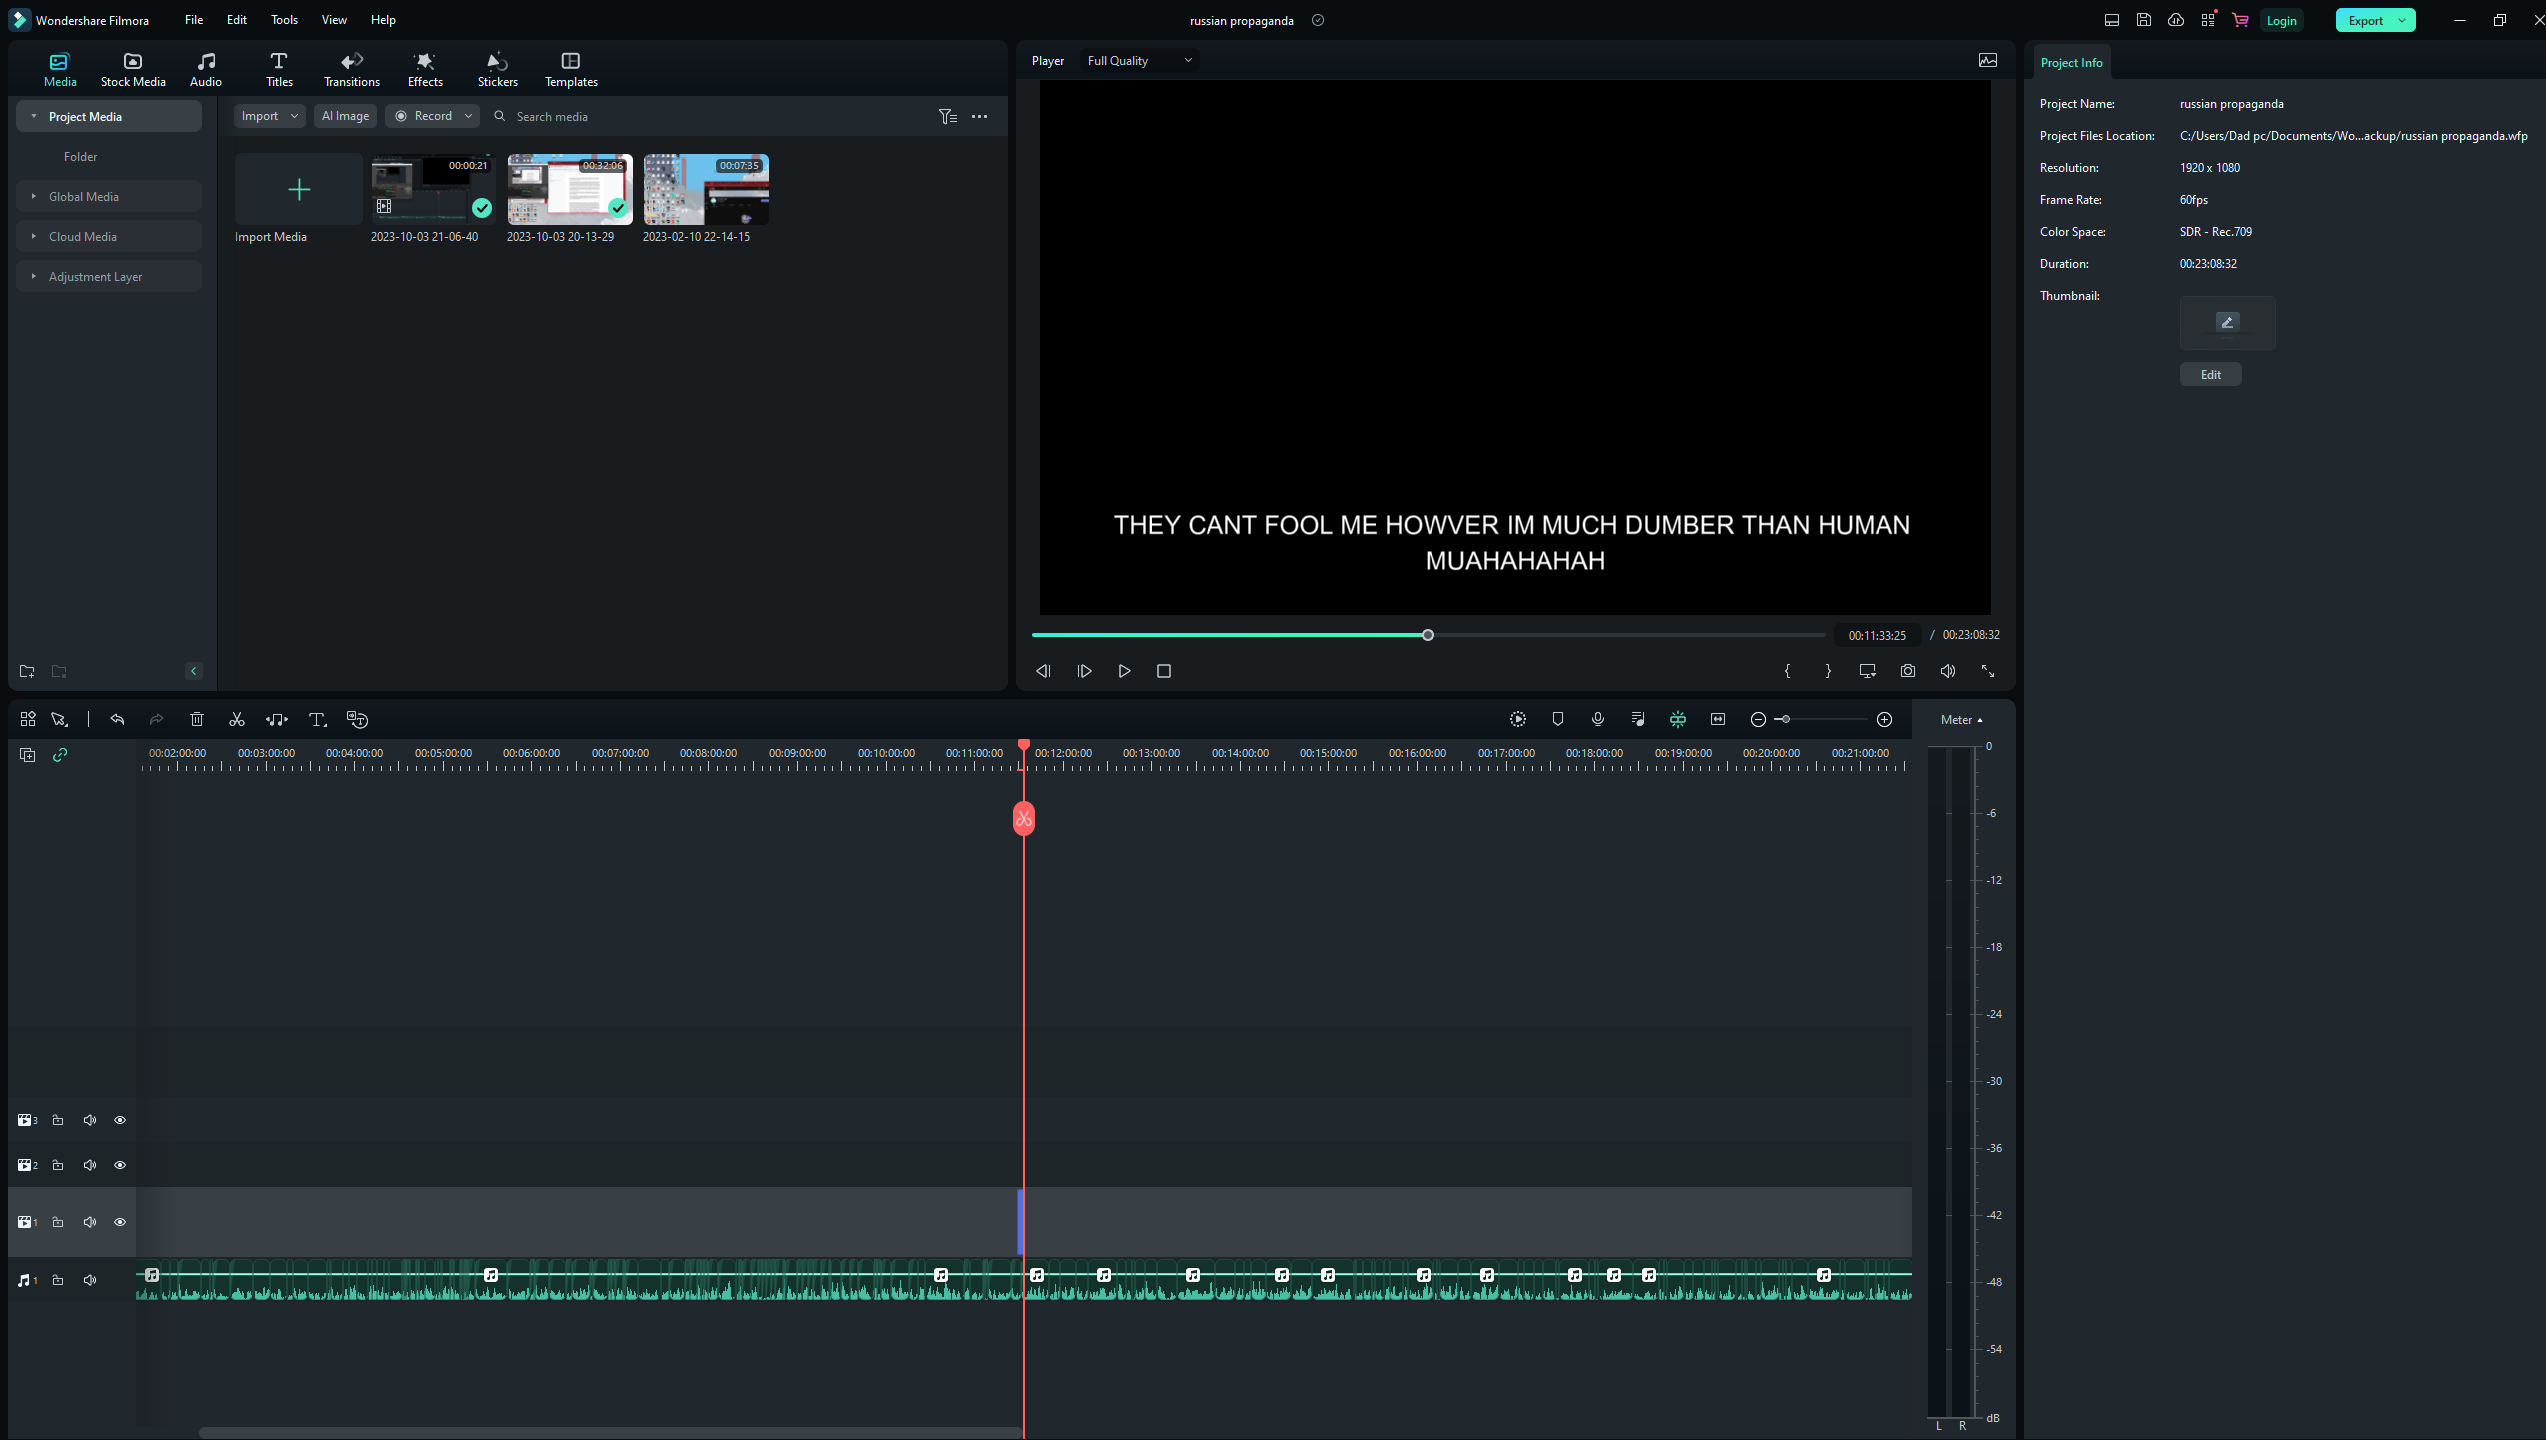Switch to the Effects tab
Viewport: 2546px width, 1440px height.
click(x=425, y=70)
